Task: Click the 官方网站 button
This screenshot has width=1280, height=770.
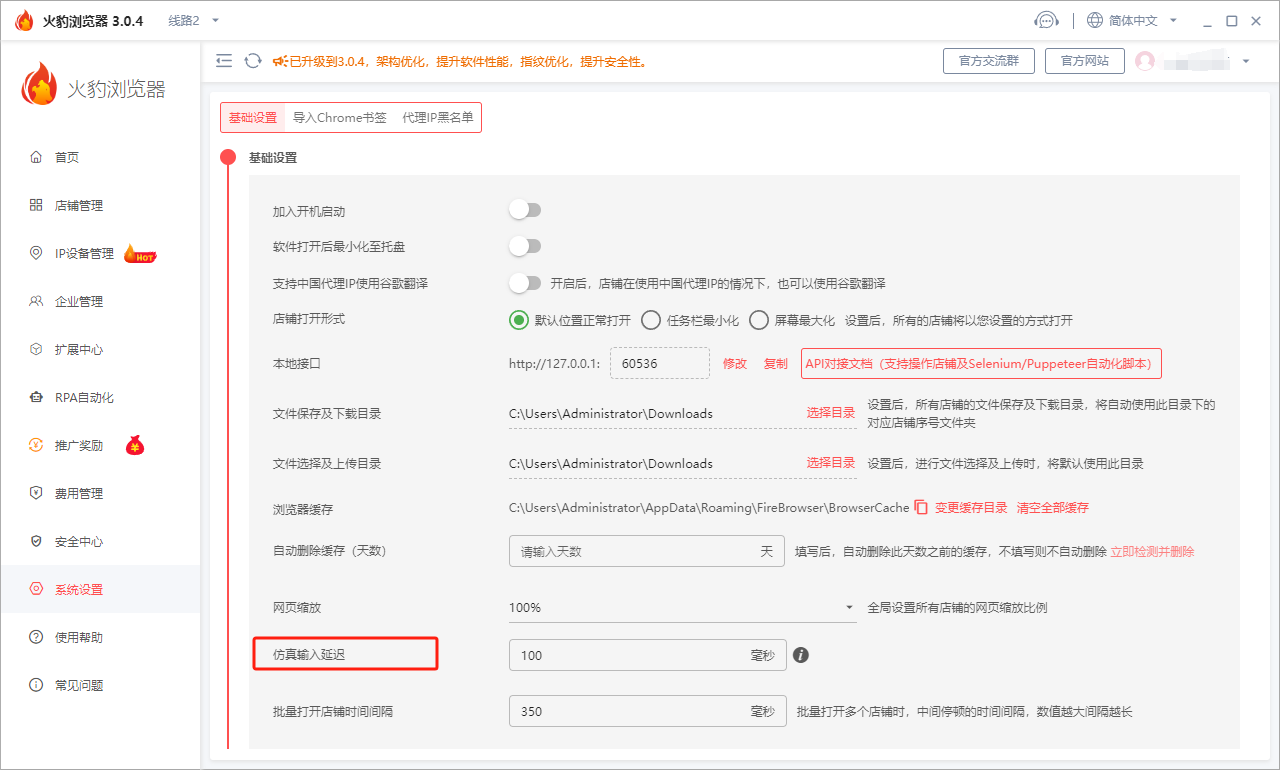Action: click(x=1084, y=61)
